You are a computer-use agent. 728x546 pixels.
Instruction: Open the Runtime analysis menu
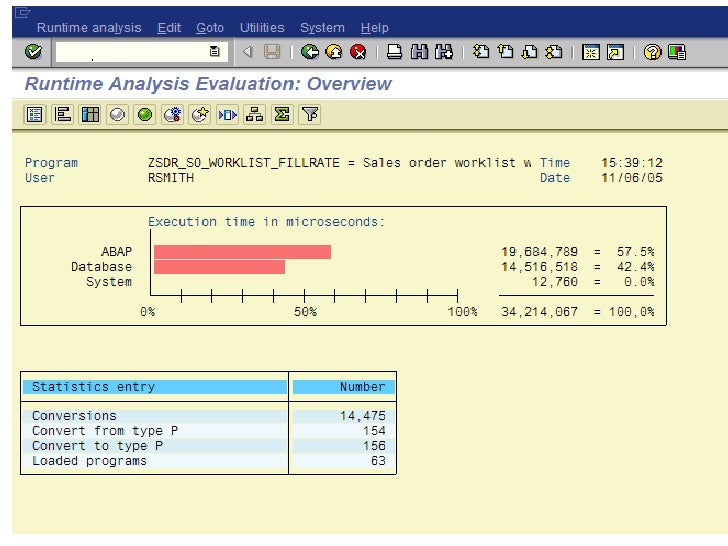point(89,28)
